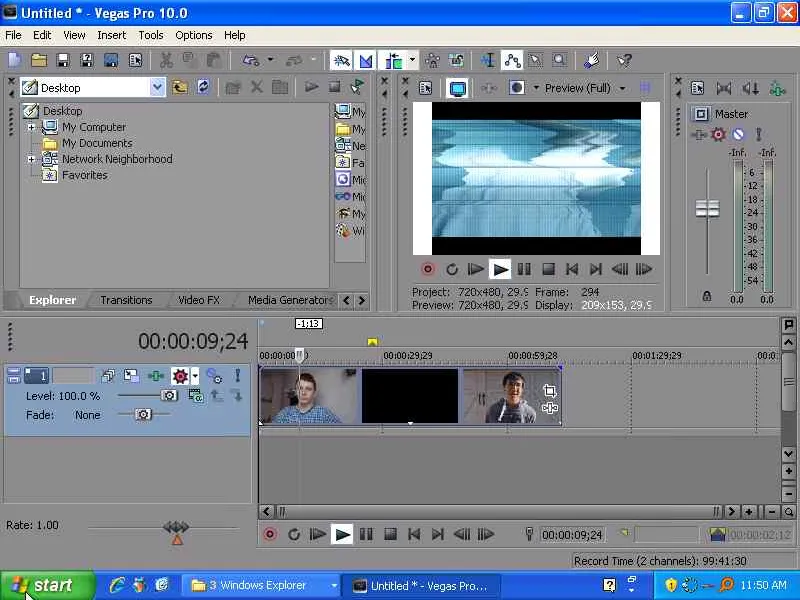Click Track Motion icon on track 1
Screen dimensions: 800x600
pos(131,377)
